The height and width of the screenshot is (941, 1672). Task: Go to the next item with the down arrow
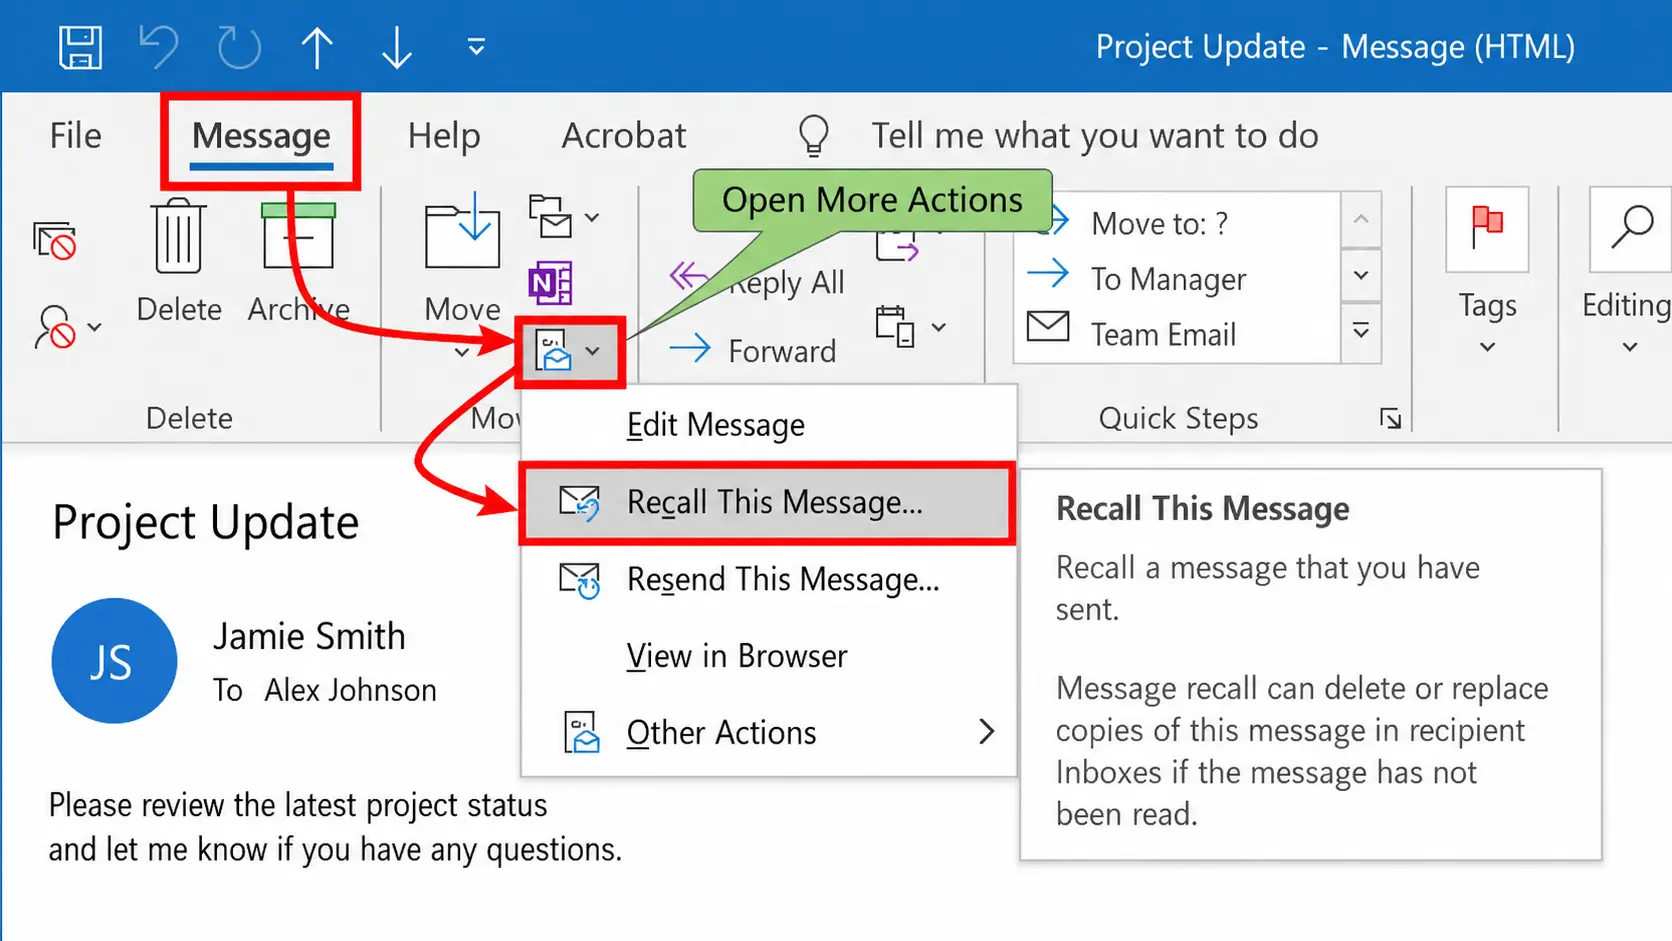[x=397, y=47]
